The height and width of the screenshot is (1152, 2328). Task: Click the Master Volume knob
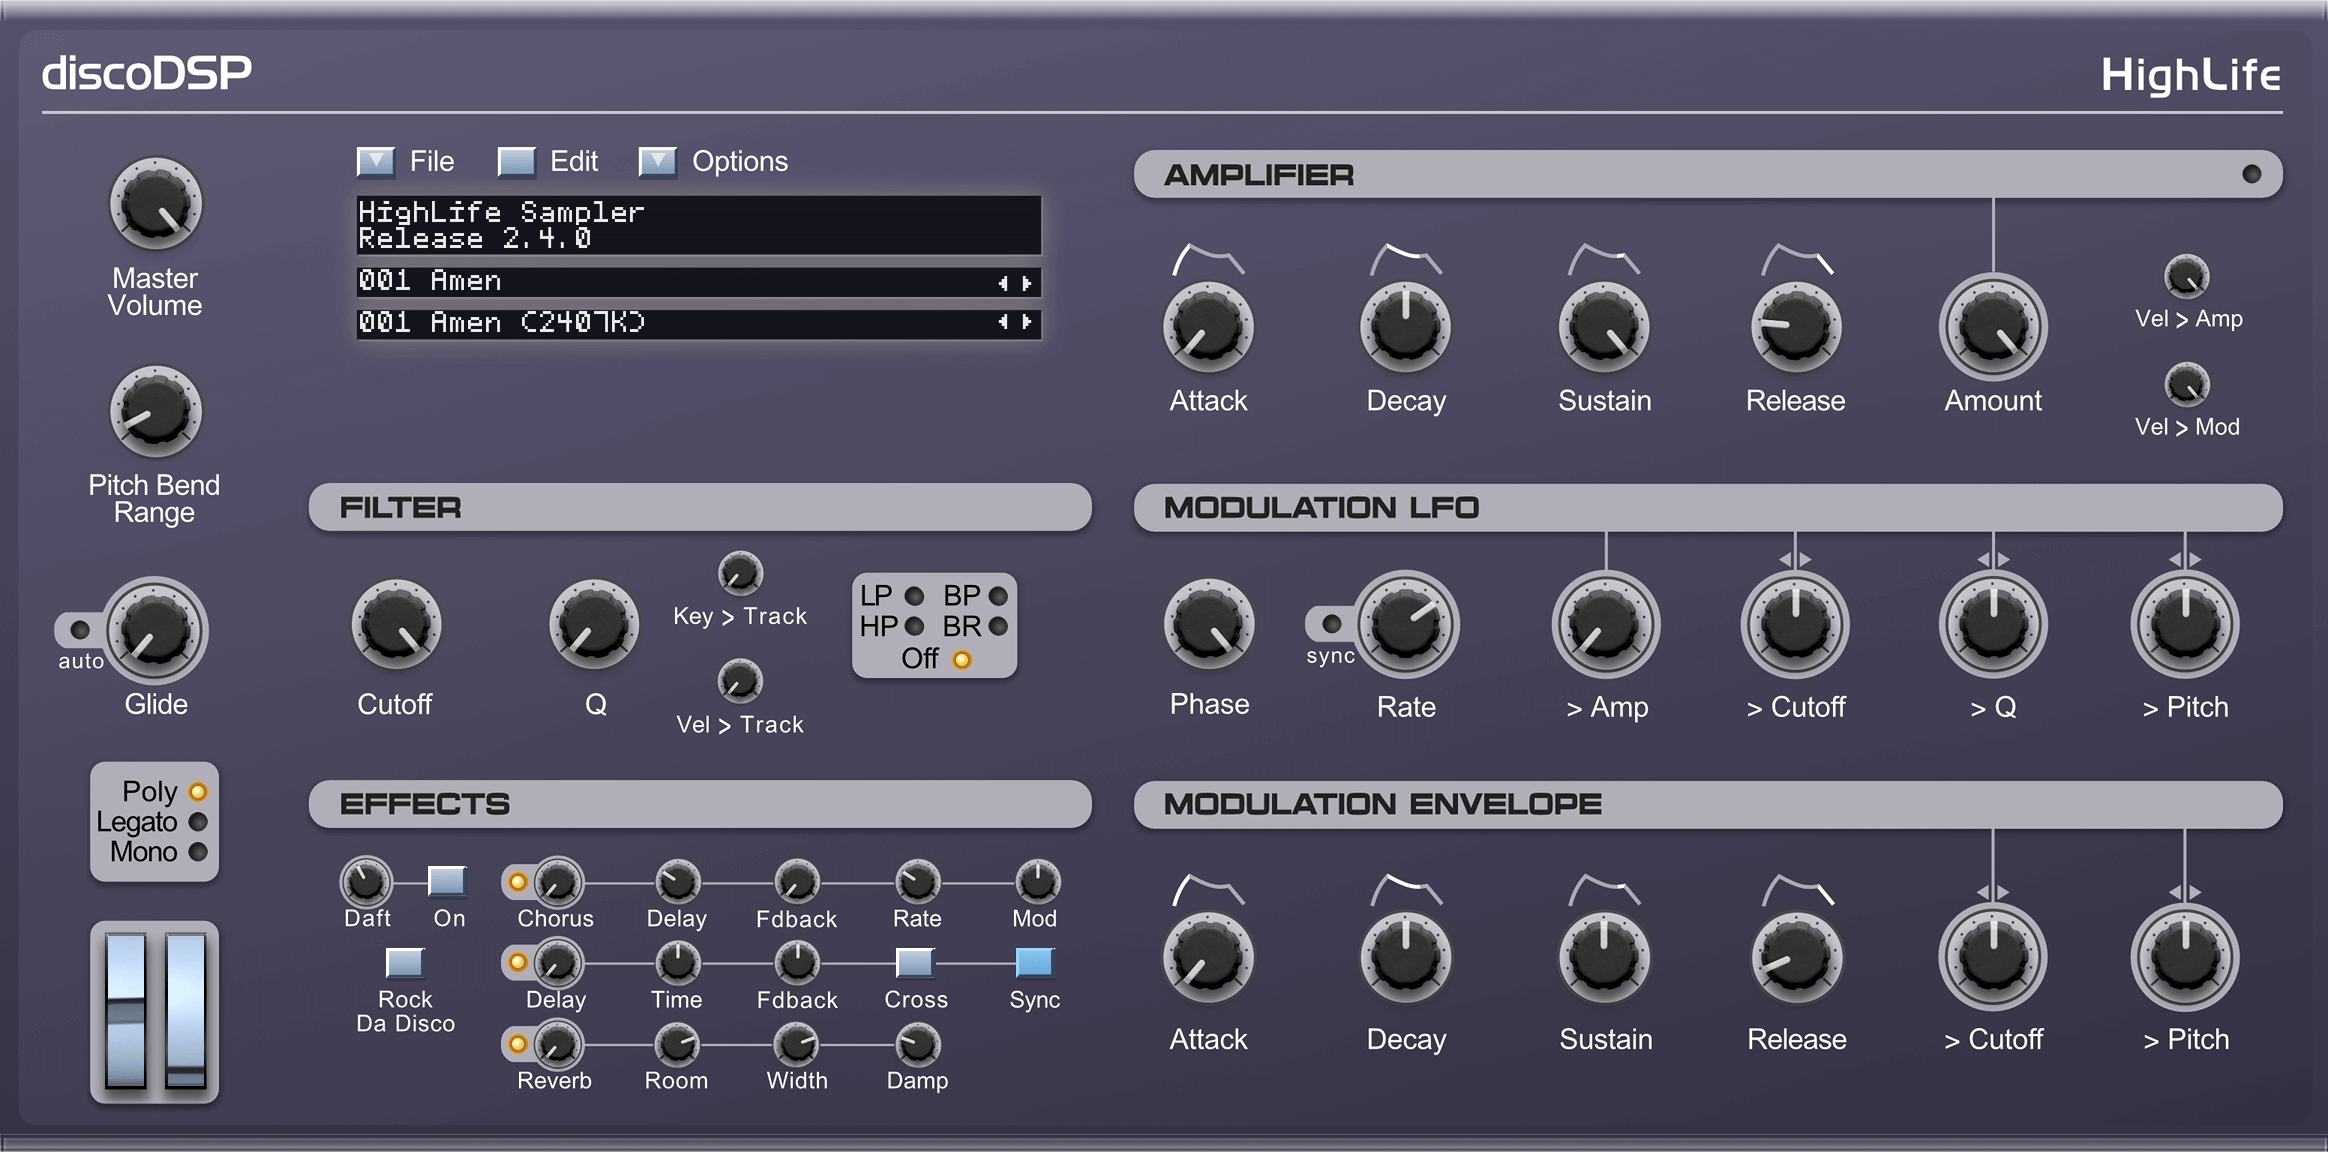tap(155, 204)
